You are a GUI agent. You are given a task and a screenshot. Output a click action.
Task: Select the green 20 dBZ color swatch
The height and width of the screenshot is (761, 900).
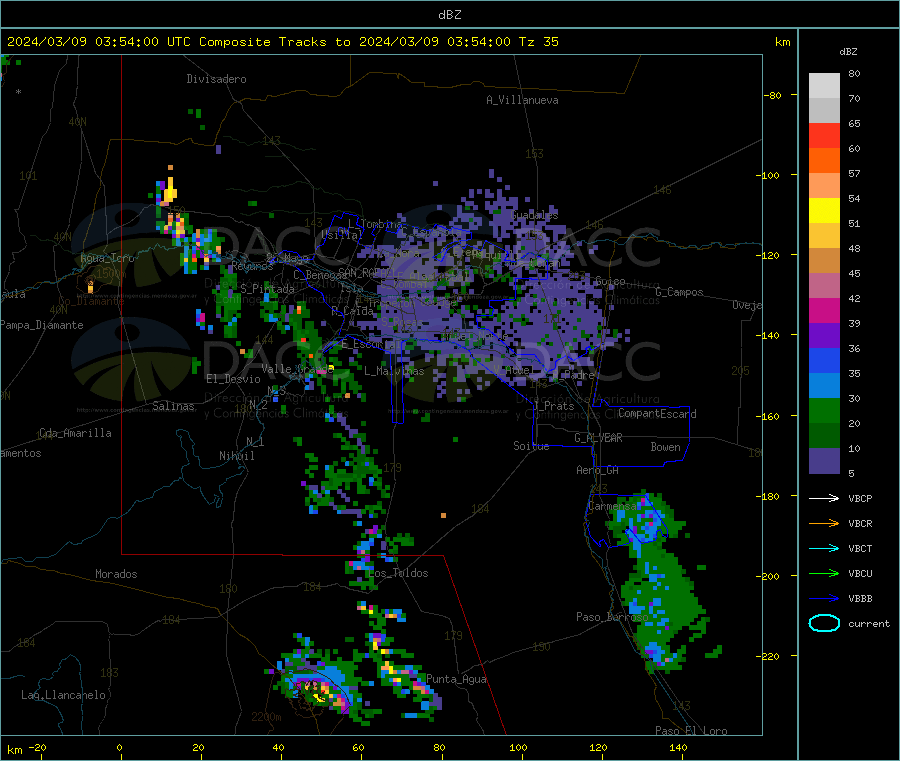(x=824, y=410)
